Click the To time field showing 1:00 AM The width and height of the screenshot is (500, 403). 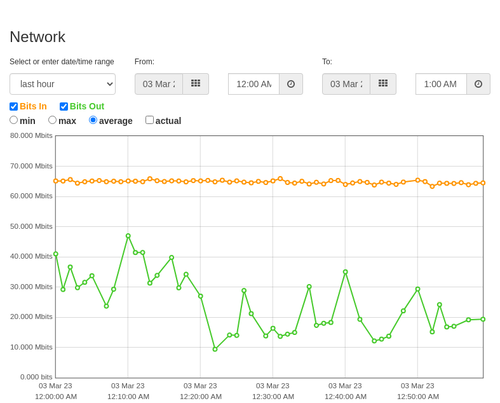point(441,84)
